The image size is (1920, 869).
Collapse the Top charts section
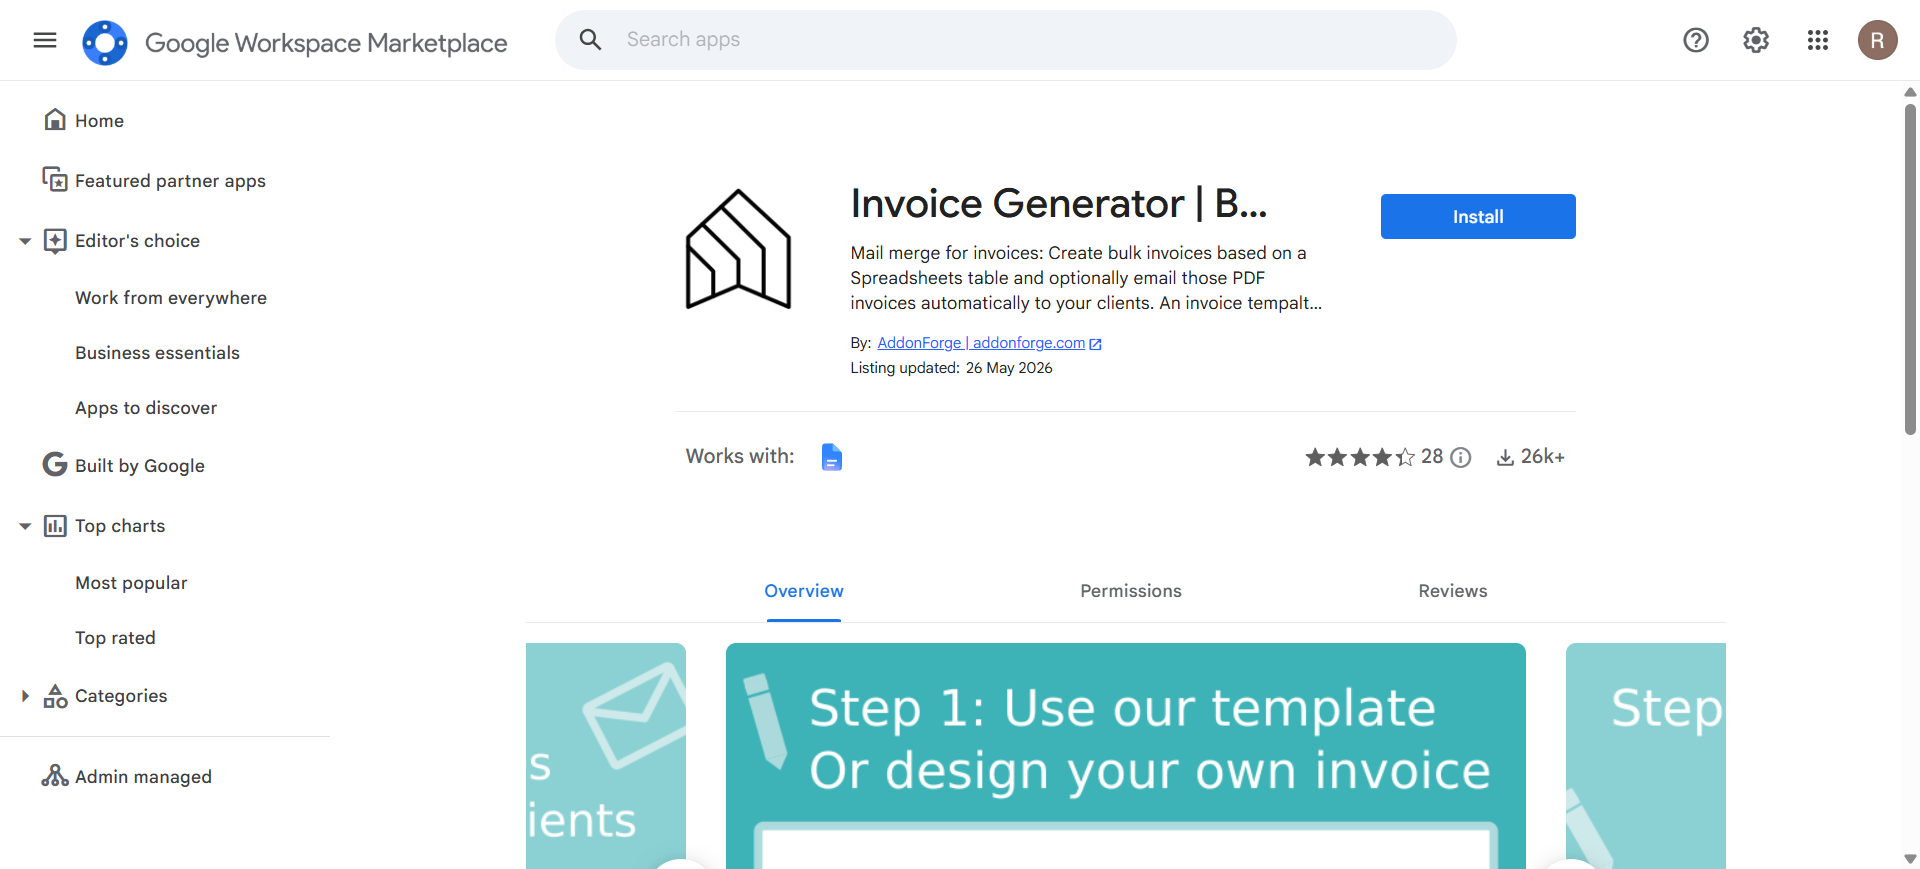[25, 526]
